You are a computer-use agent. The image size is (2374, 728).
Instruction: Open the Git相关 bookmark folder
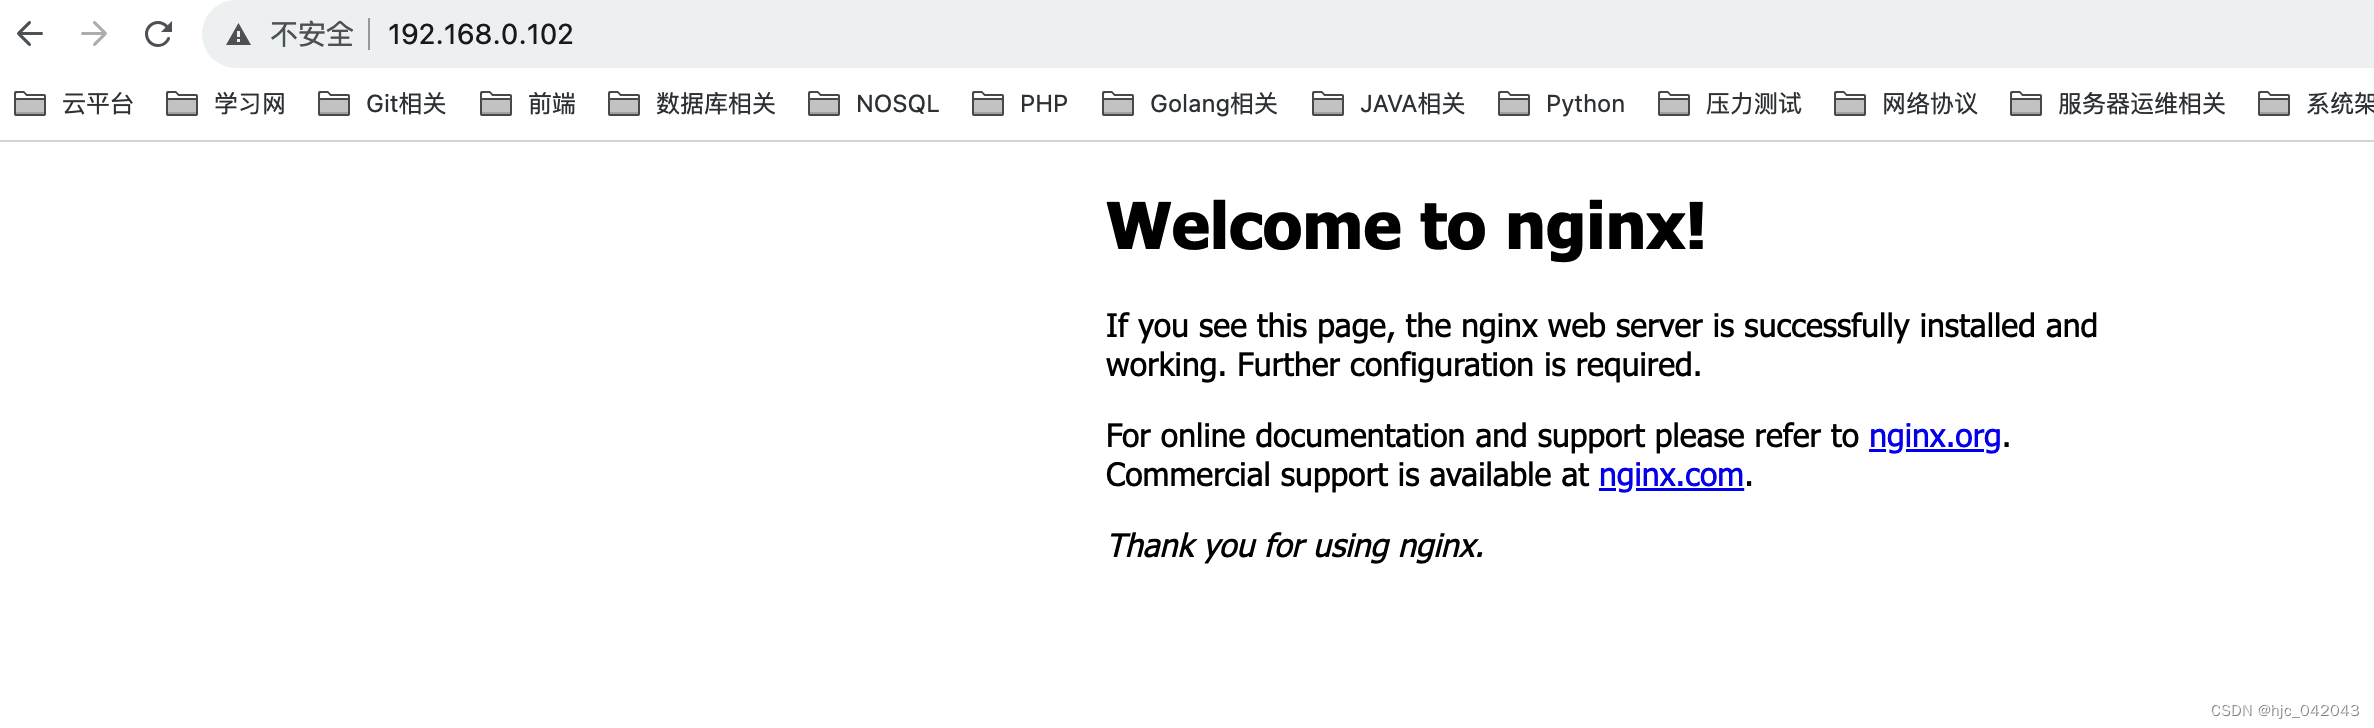pos(382,104)
